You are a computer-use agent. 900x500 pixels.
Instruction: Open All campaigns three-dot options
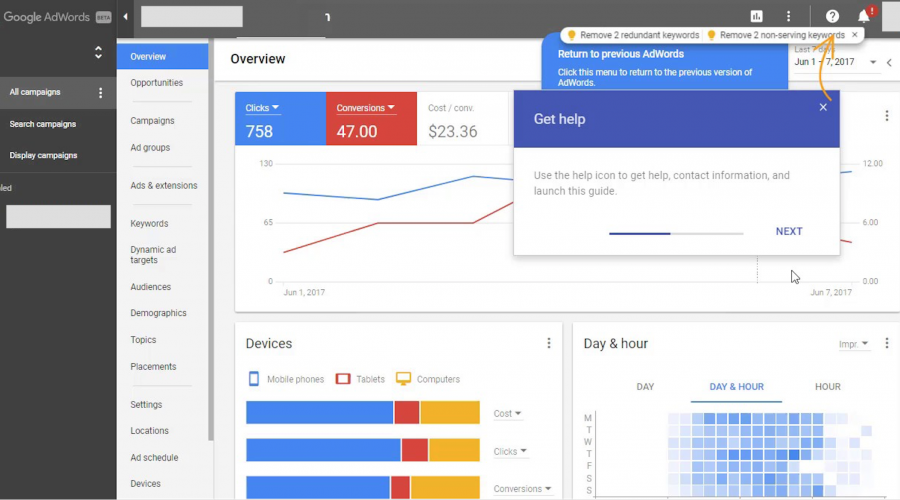point(100,92)
